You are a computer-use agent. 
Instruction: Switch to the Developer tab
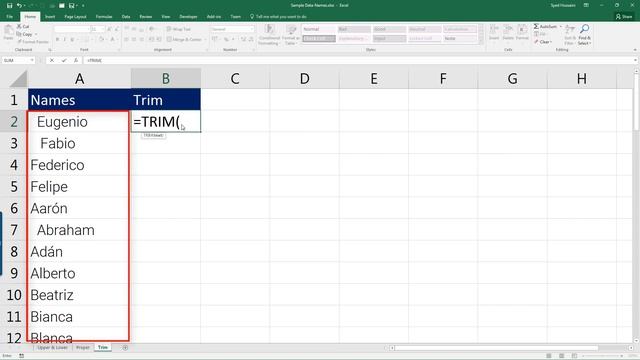click(x=188, y=17)
